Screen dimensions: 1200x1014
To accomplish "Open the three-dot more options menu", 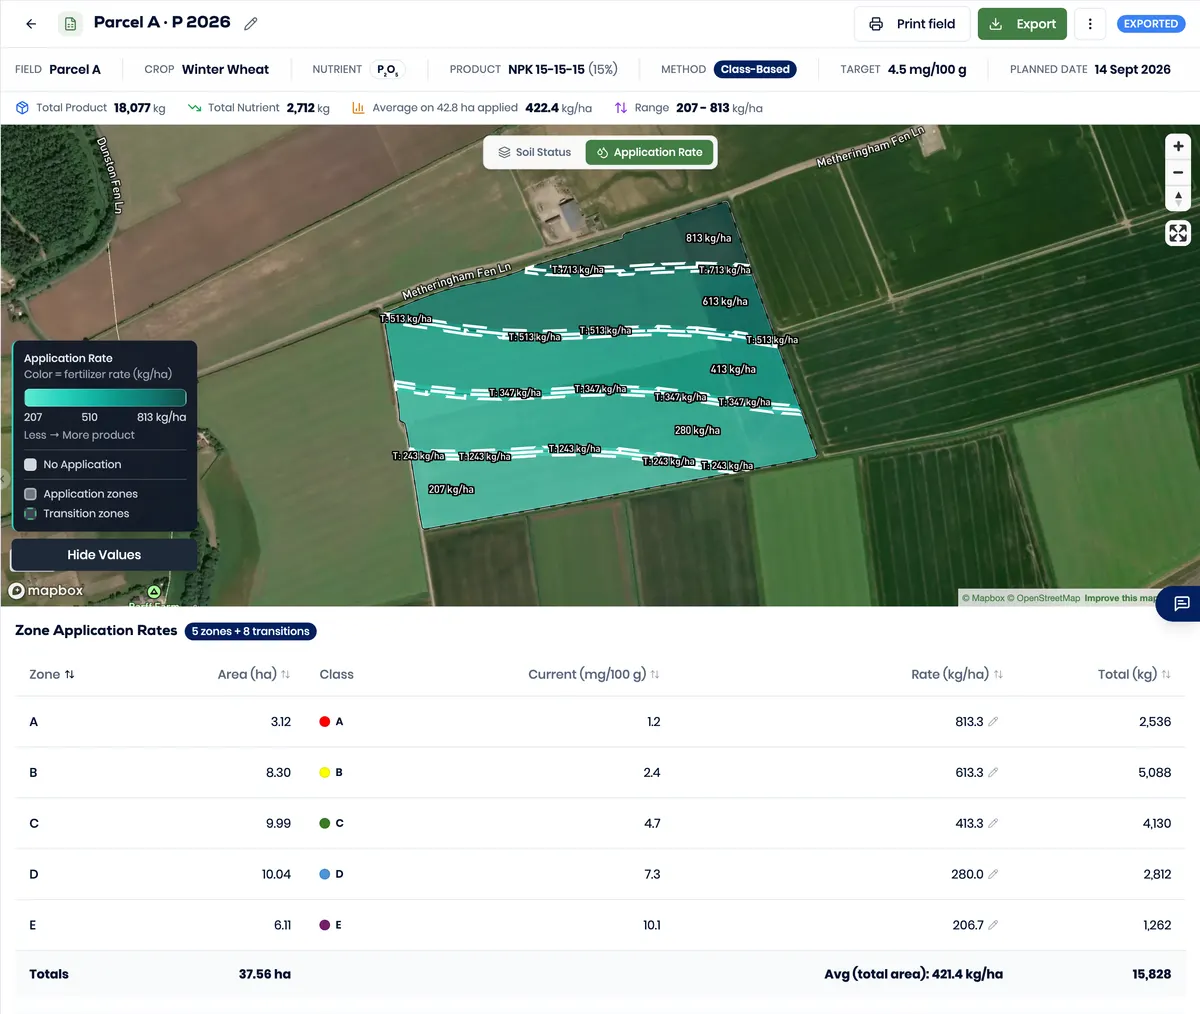I will [1090, 24].
